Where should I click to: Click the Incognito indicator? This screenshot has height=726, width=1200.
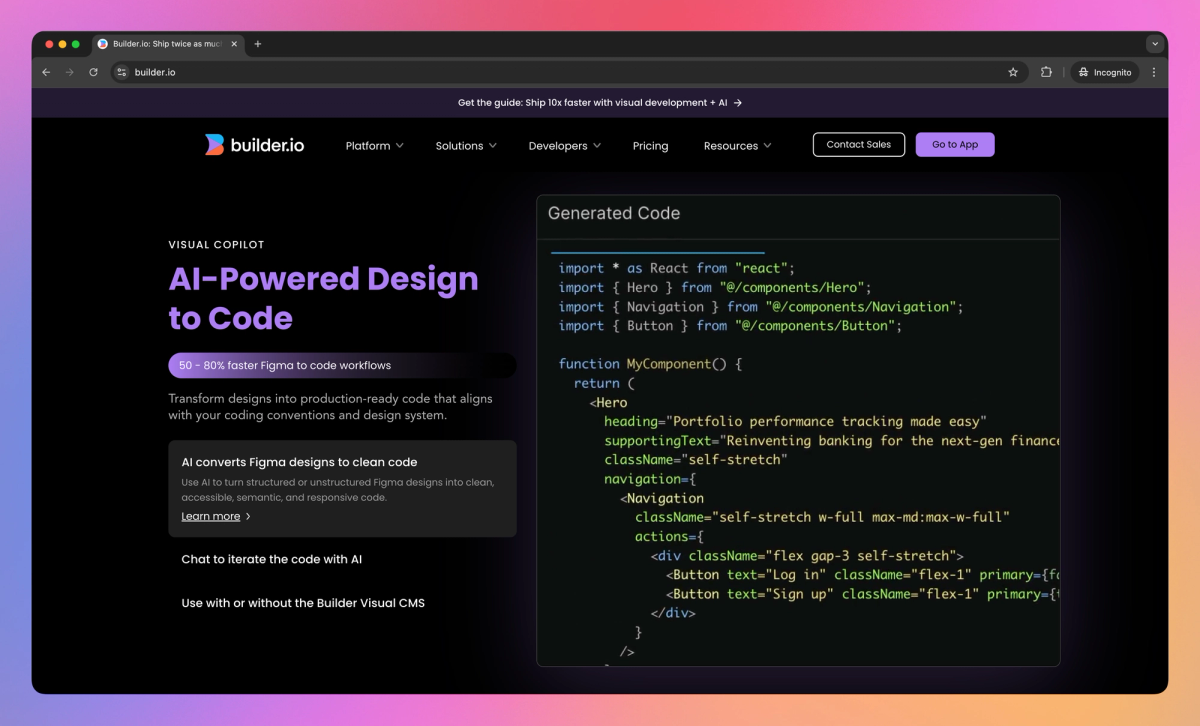click(x=1105, y=72)
